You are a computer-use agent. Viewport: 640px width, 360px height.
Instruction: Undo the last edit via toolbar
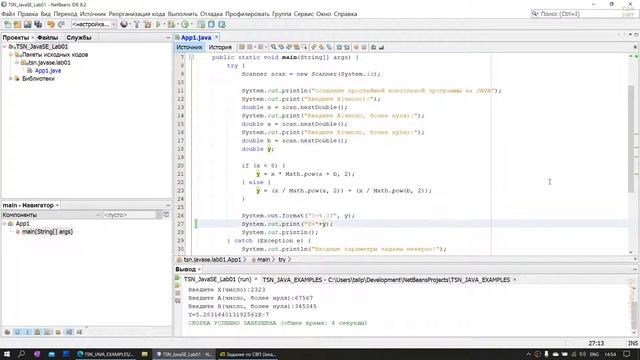[x=51, y=24]
